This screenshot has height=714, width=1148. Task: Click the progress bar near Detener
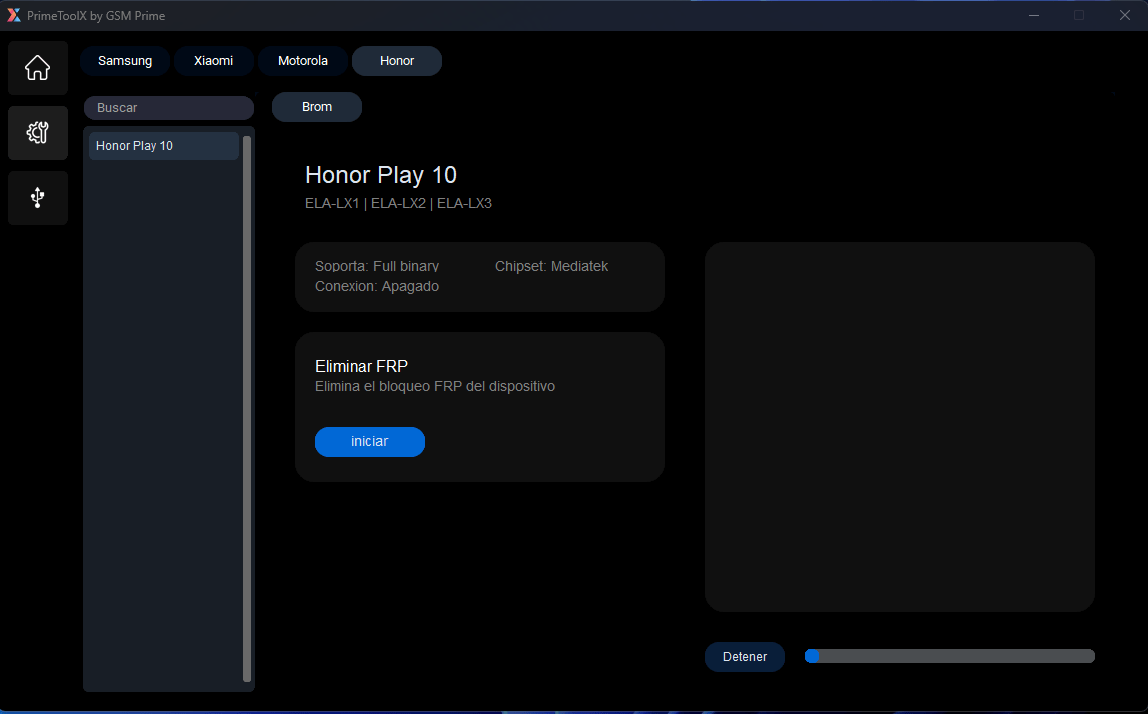click(x=948, y=656)
